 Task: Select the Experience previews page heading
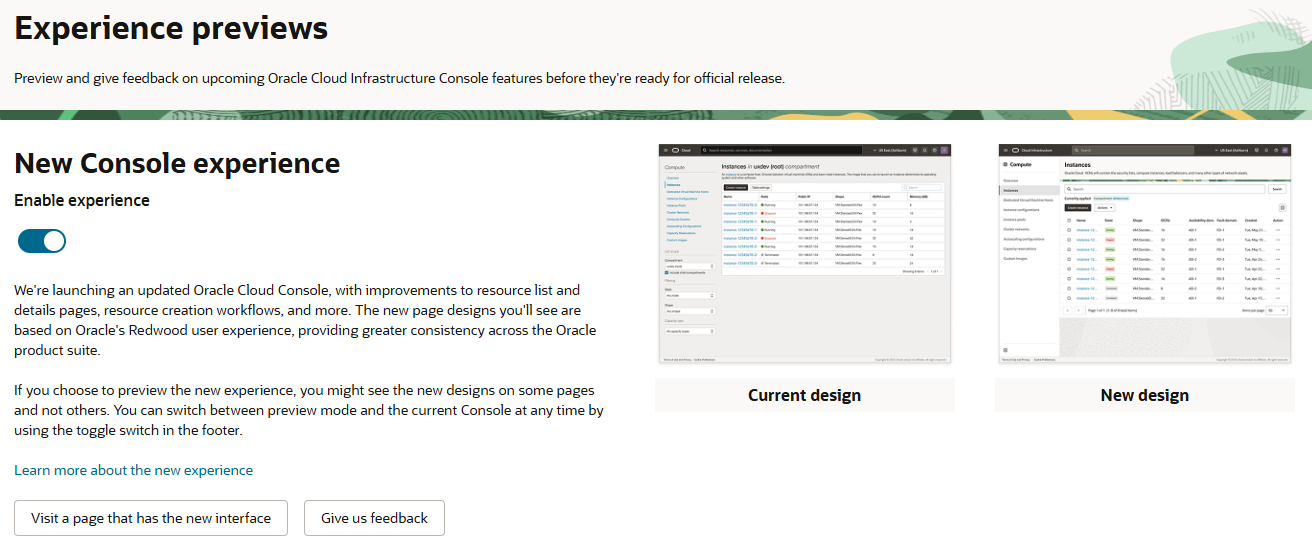171,28
